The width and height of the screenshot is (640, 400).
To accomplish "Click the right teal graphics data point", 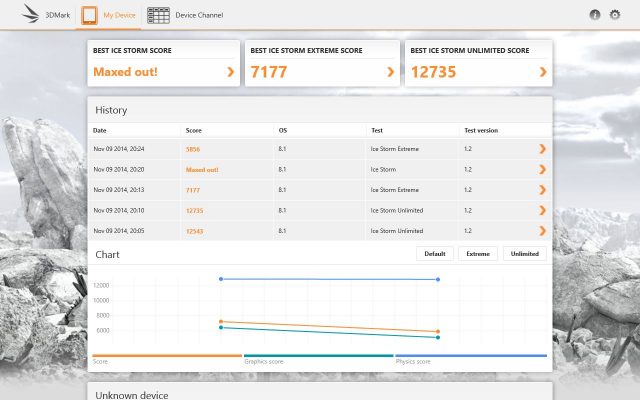I will pos(438,338).
